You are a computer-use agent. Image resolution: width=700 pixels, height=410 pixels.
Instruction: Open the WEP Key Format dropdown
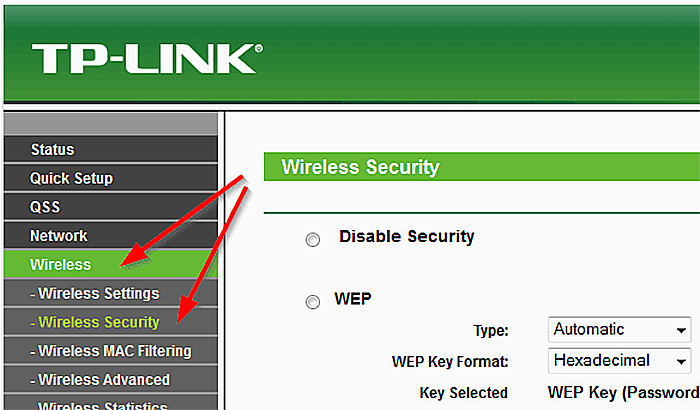tap(620, 360)
